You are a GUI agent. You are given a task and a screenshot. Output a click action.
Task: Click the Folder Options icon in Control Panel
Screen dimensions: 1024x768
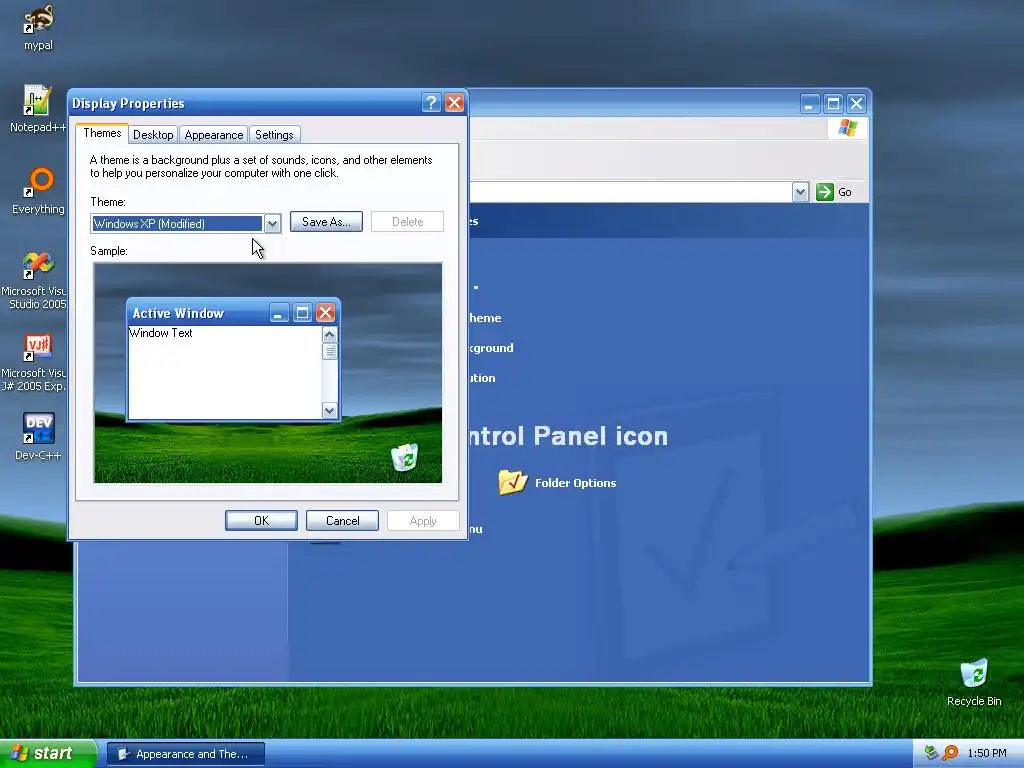(513, 482)
